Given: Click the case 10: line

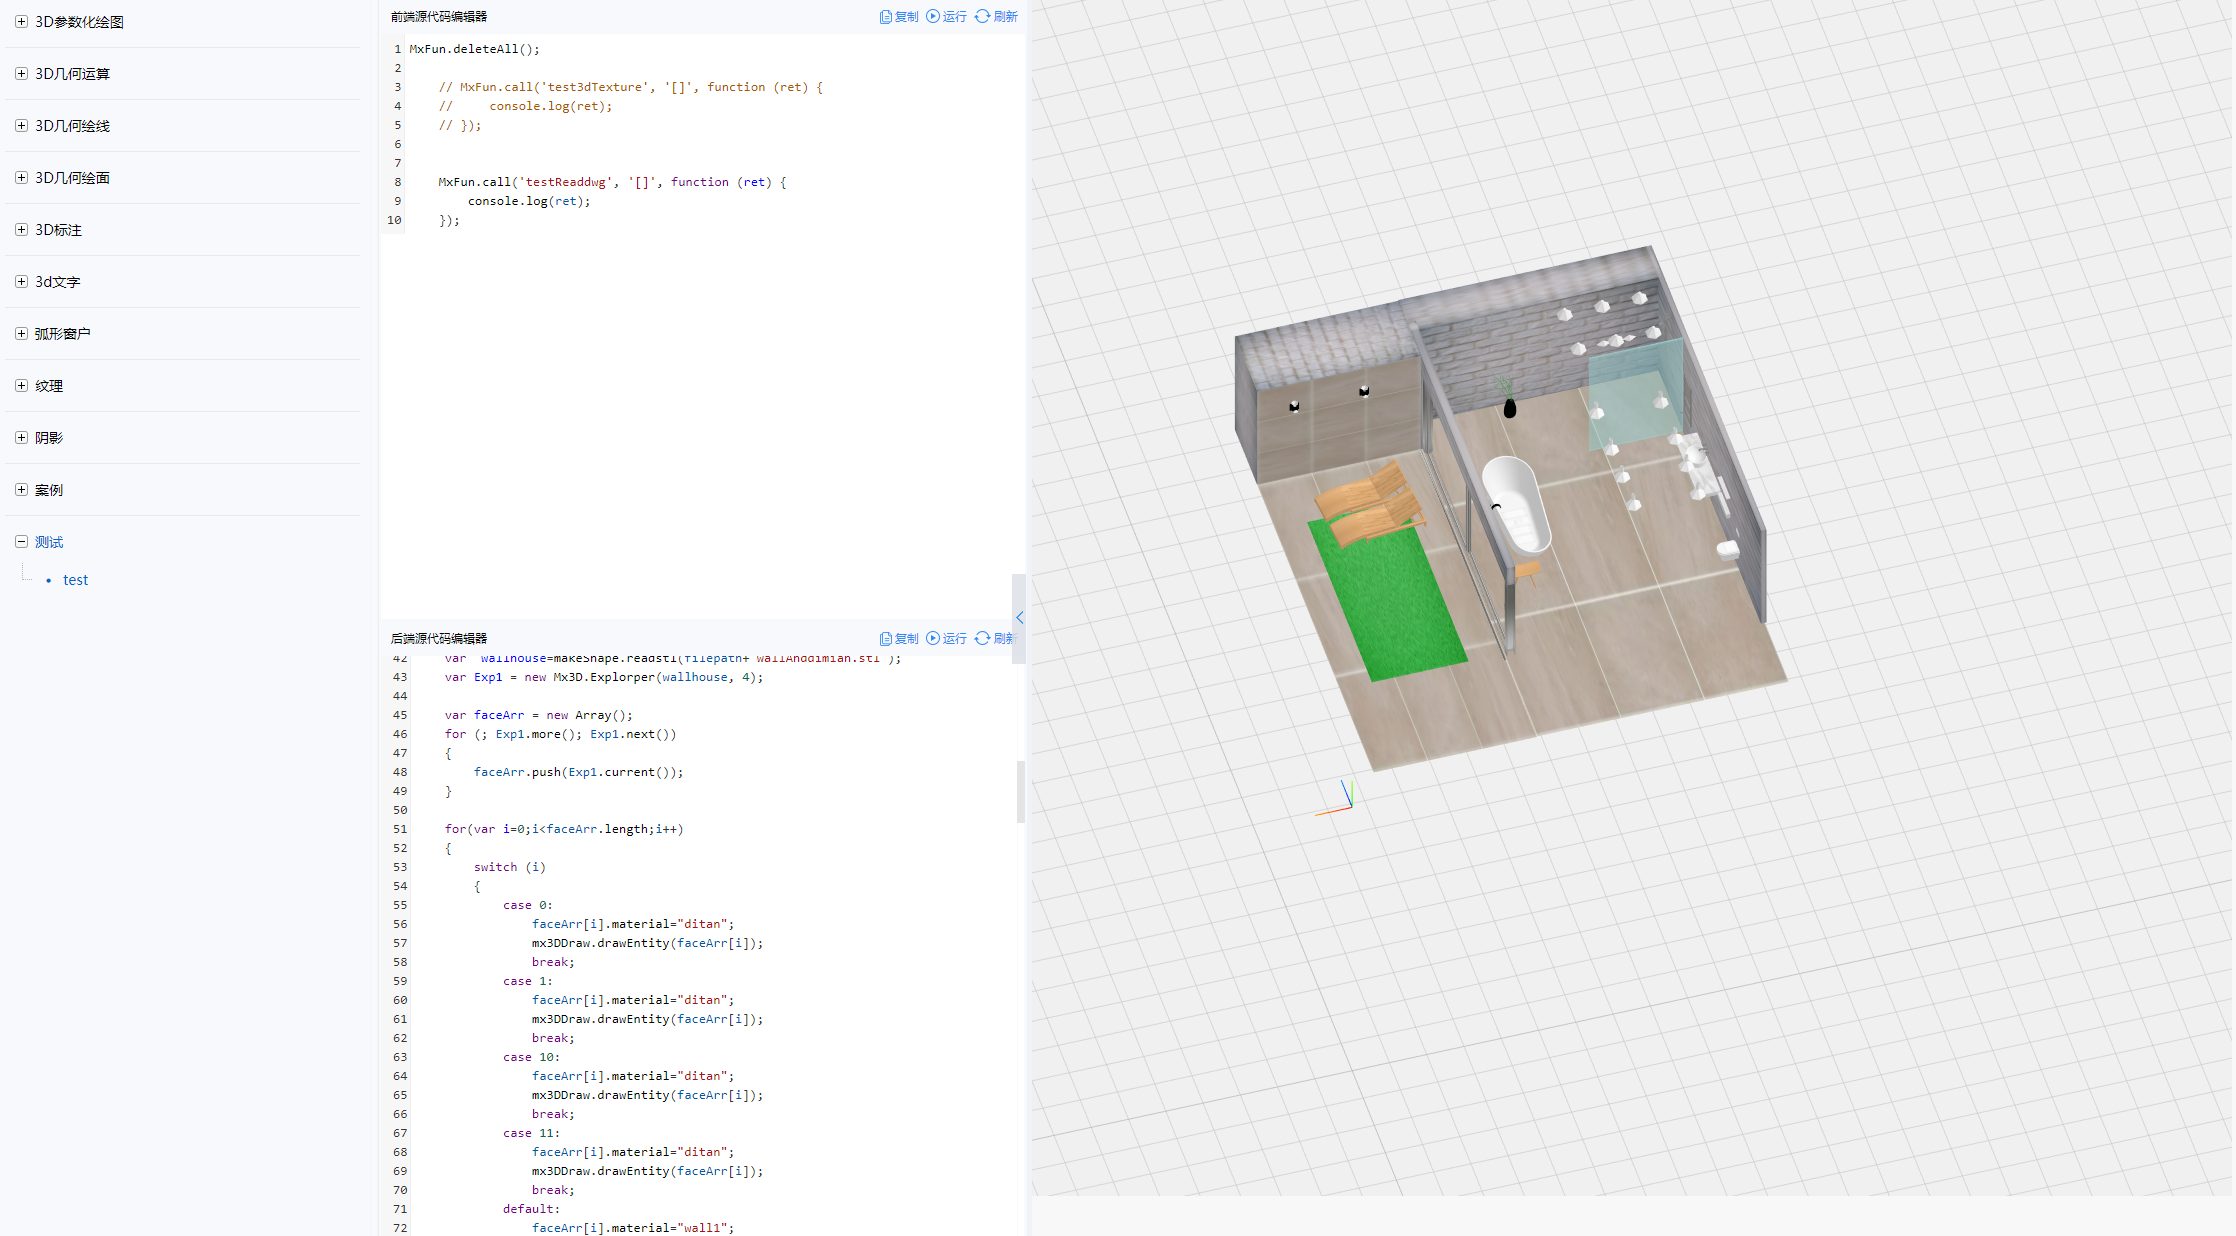Looking at the screenshot, I should pyautogui.click(x=532, y=1057).
